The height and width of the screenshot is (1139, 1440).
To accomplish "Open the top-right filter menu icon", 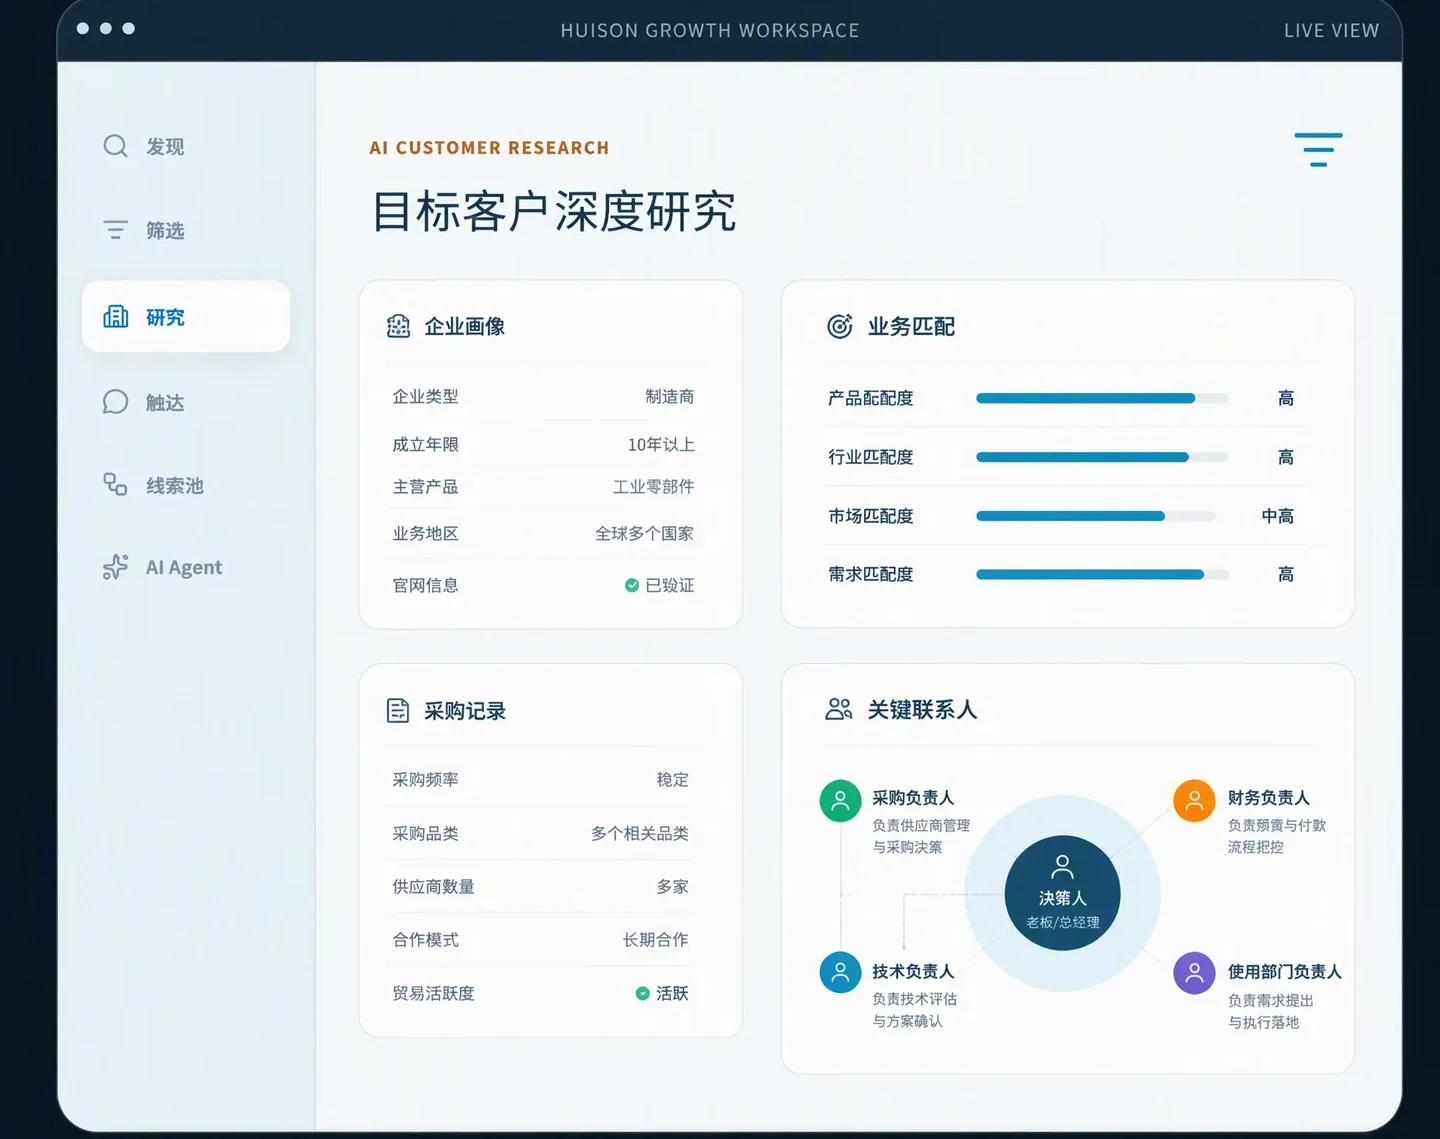I will pos(1318,149).
